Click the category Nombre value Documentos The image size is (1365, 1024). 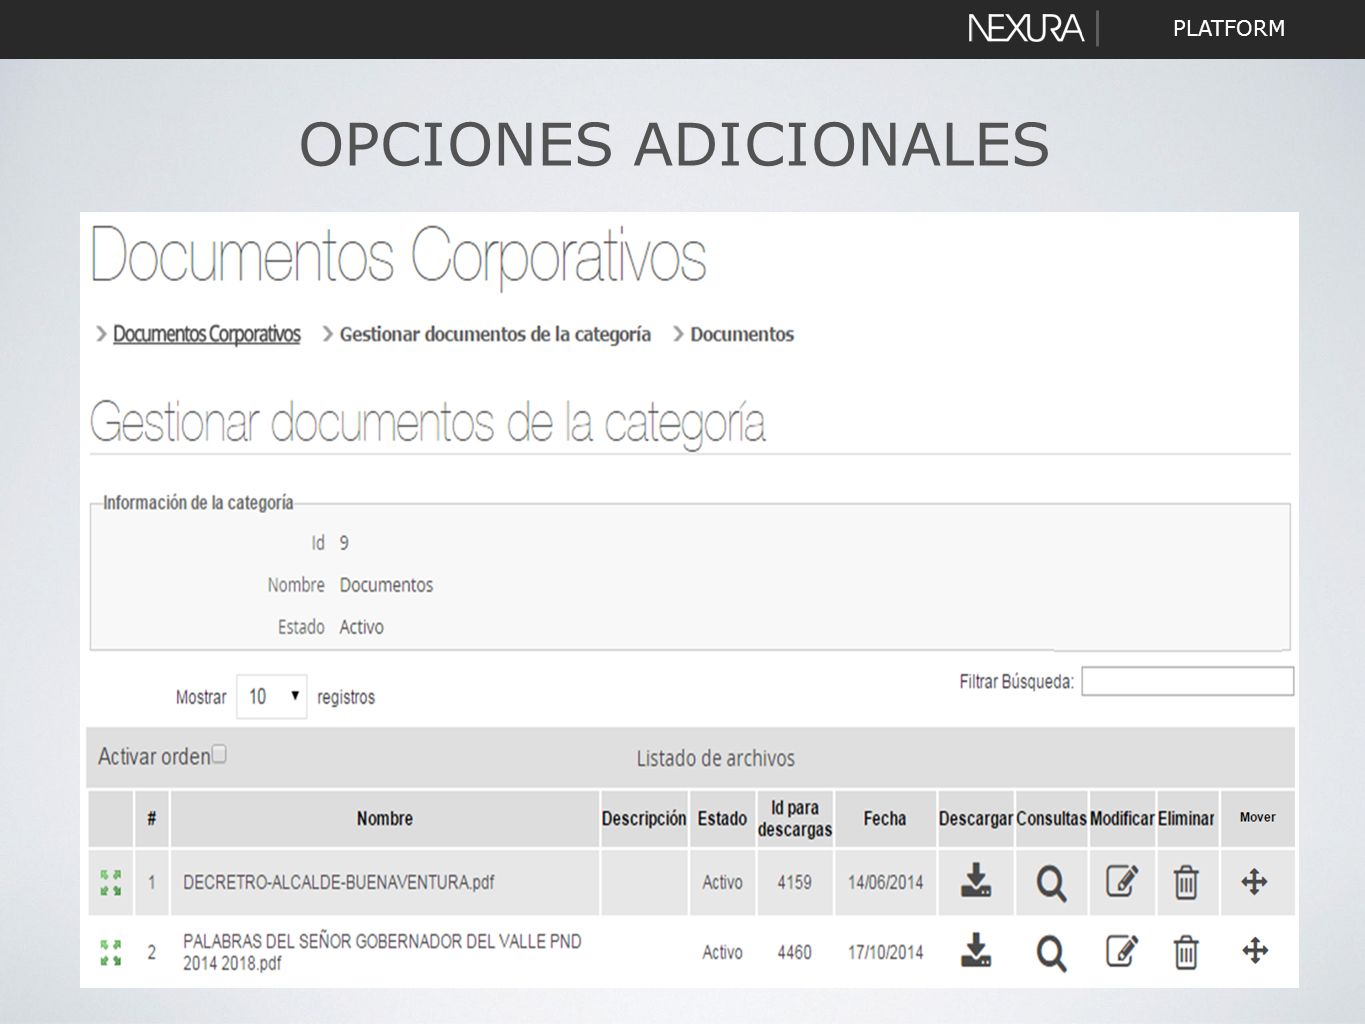coord(386,585)
